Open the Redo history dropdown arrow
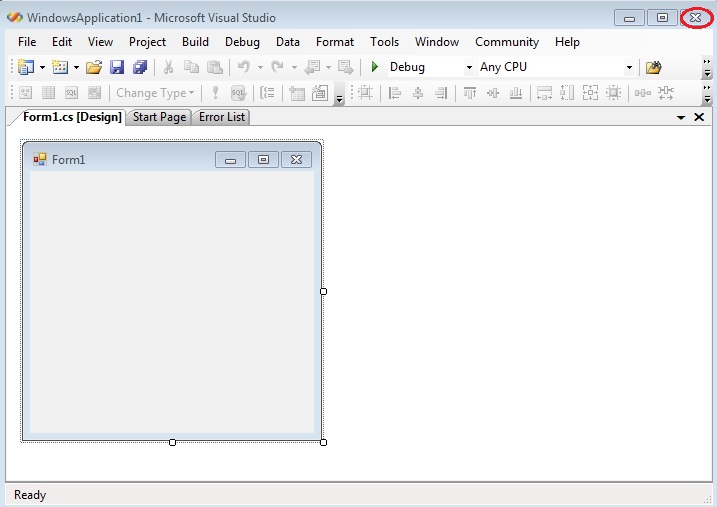 point(294,68)
